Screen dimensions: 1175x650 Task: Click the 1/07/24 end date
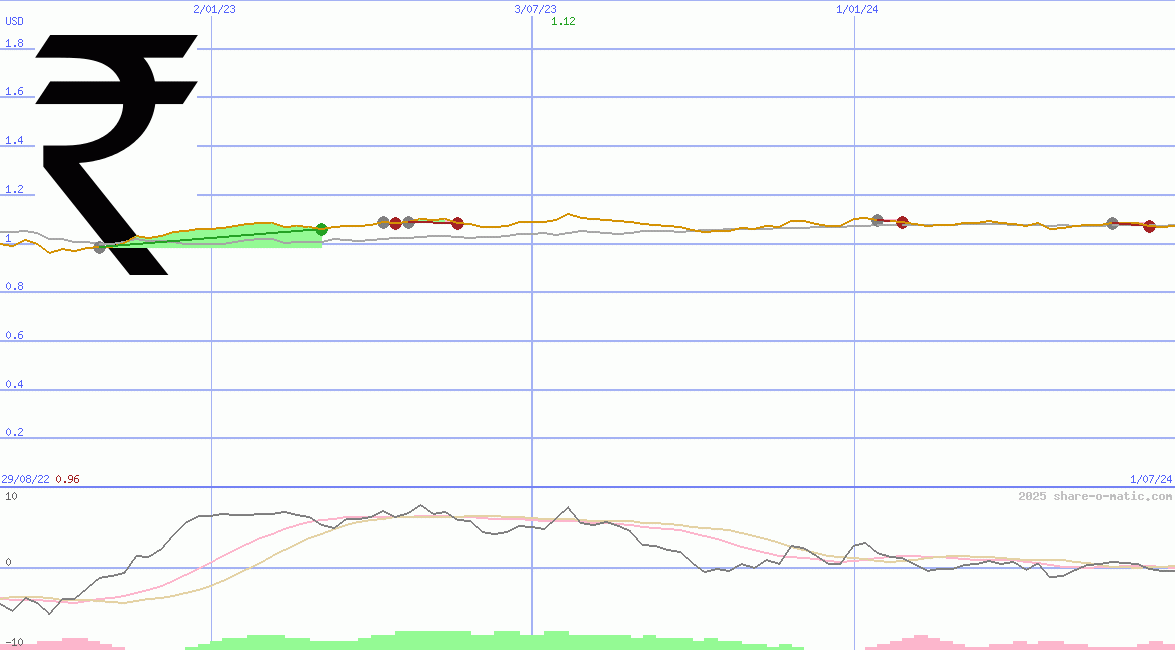pos(1151,479)
